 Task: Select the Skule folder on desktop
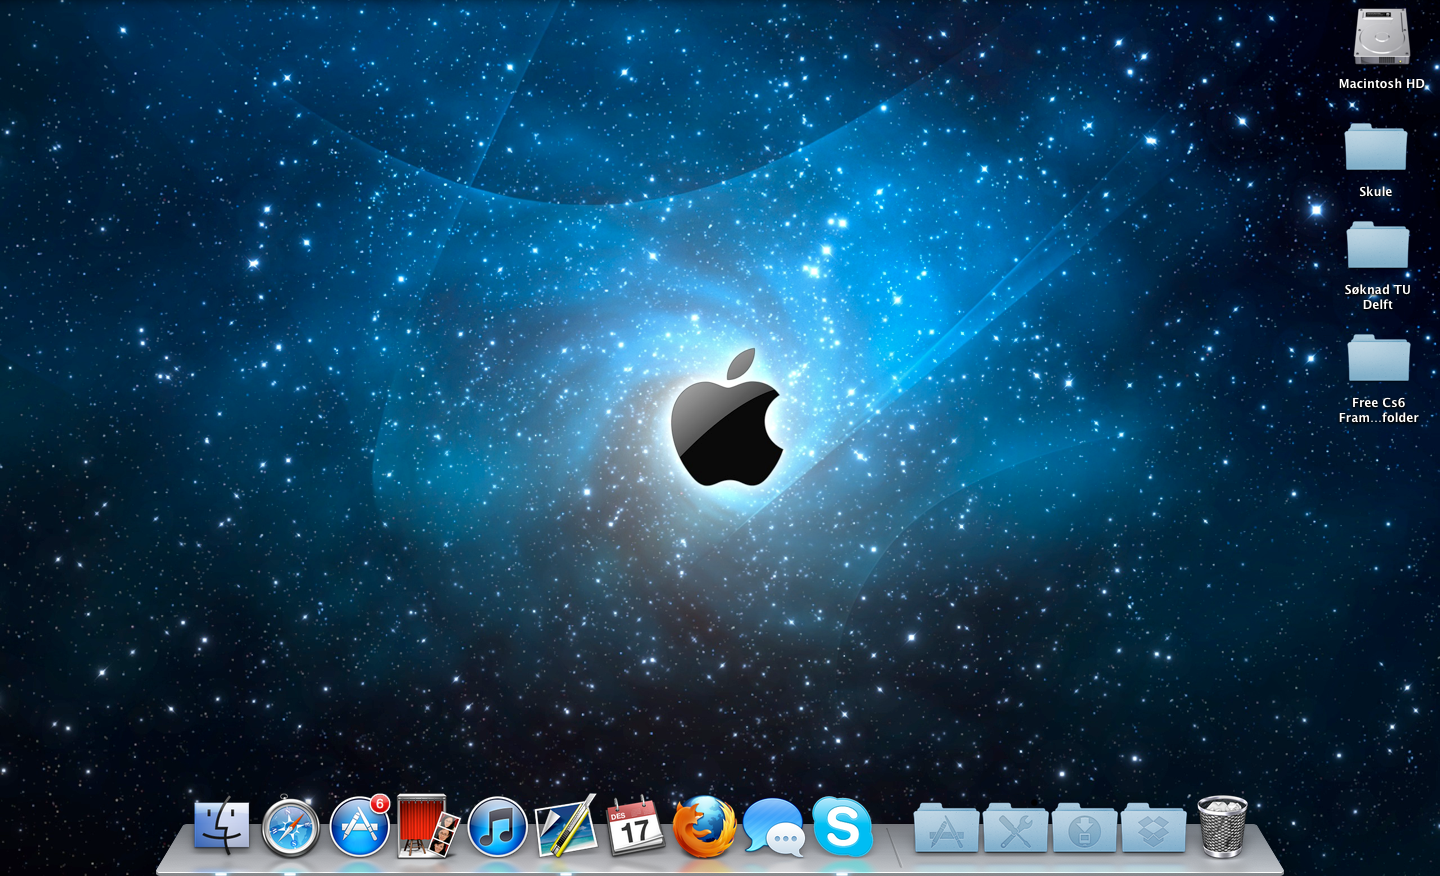(1376, 147)
